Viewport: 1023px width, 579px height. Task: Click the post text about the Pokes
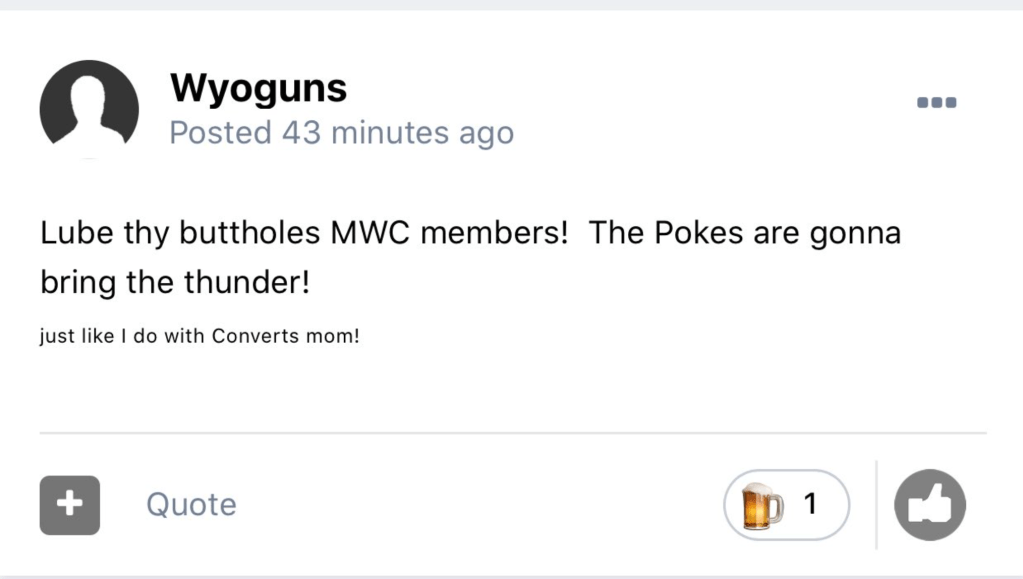pos(470,257)
